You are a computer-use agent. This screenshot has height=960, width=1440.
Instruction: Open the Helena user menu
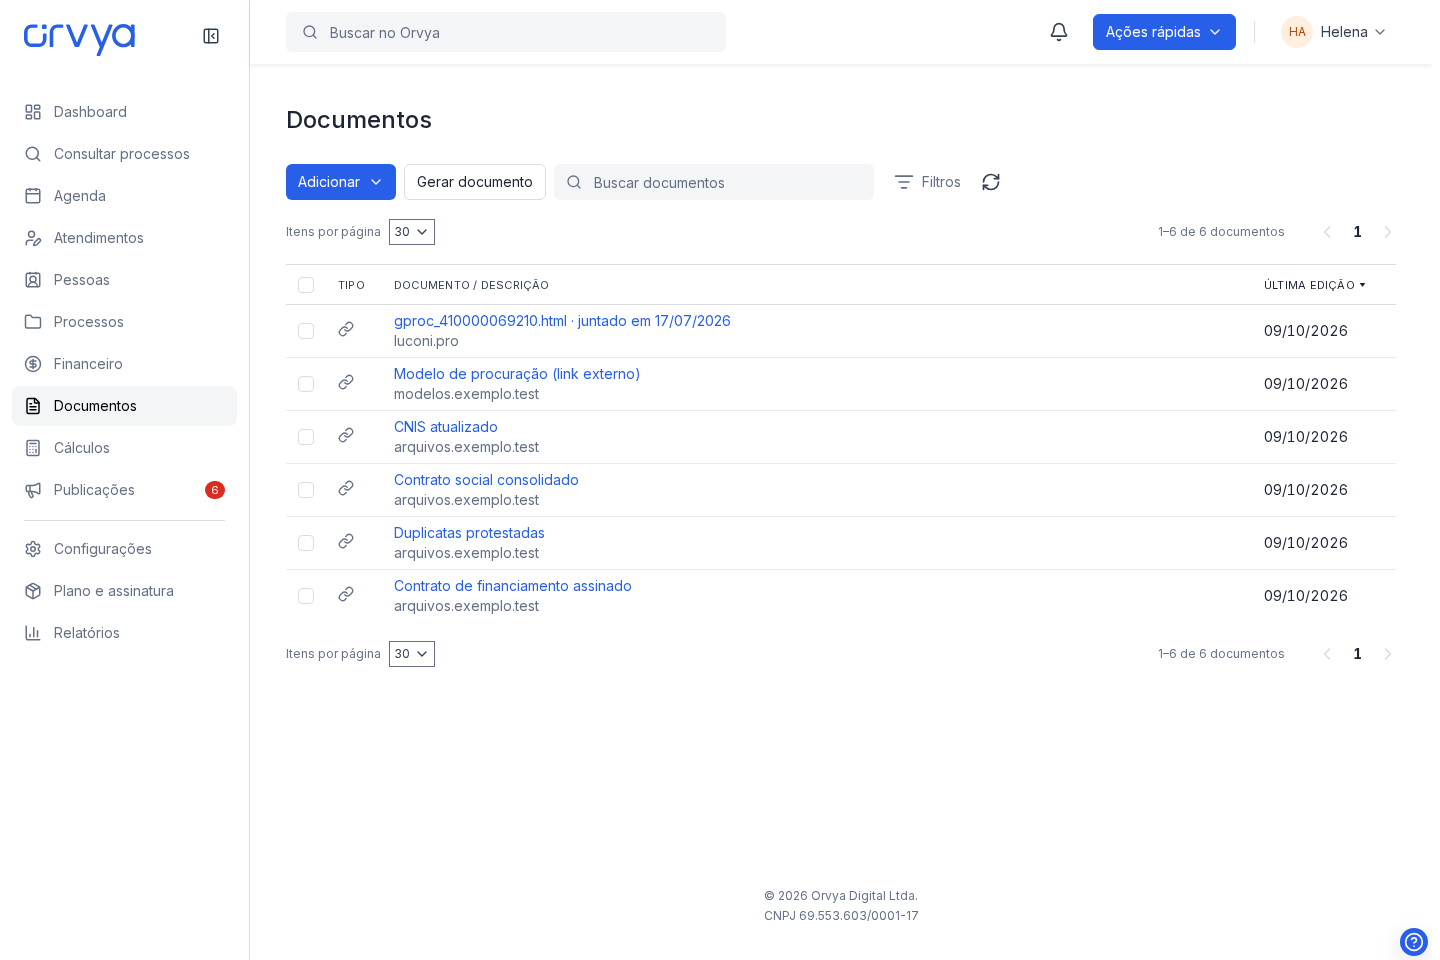[x=1334, y=32]
